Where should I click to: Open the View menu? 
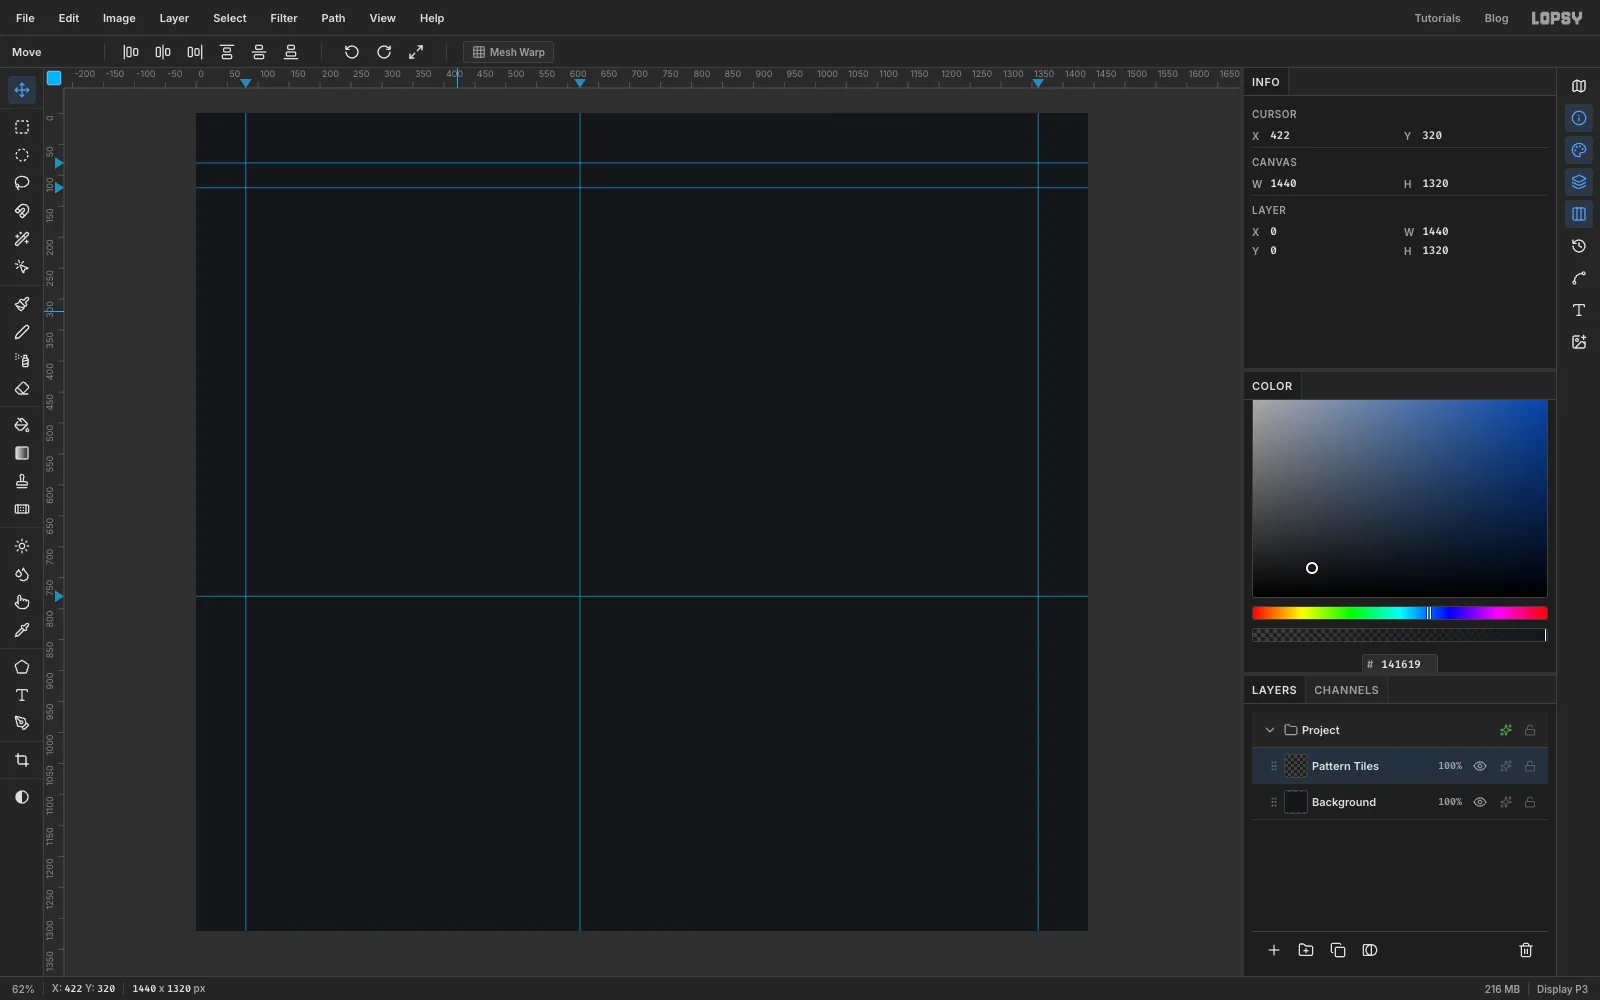point(382,18)
